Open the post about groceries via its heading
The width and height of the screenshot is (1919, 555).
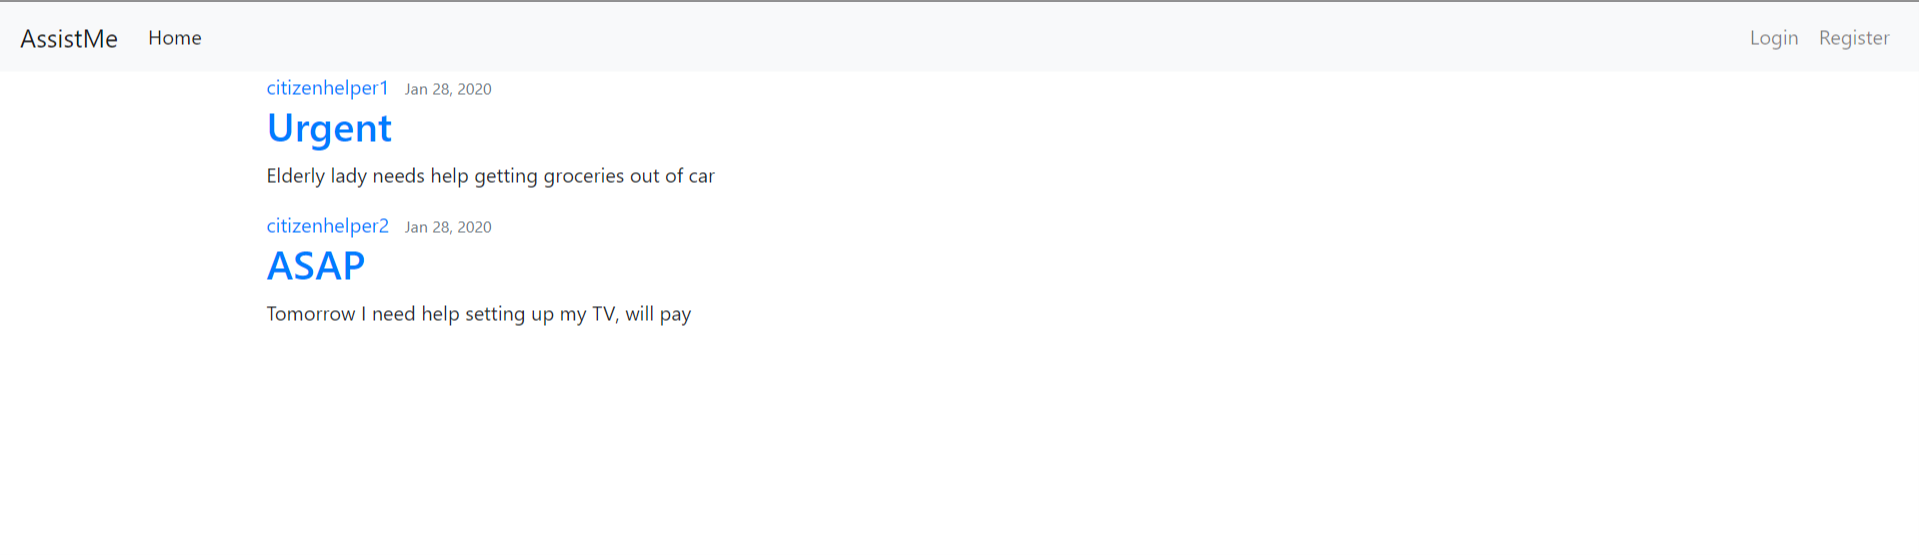[329, 129]
